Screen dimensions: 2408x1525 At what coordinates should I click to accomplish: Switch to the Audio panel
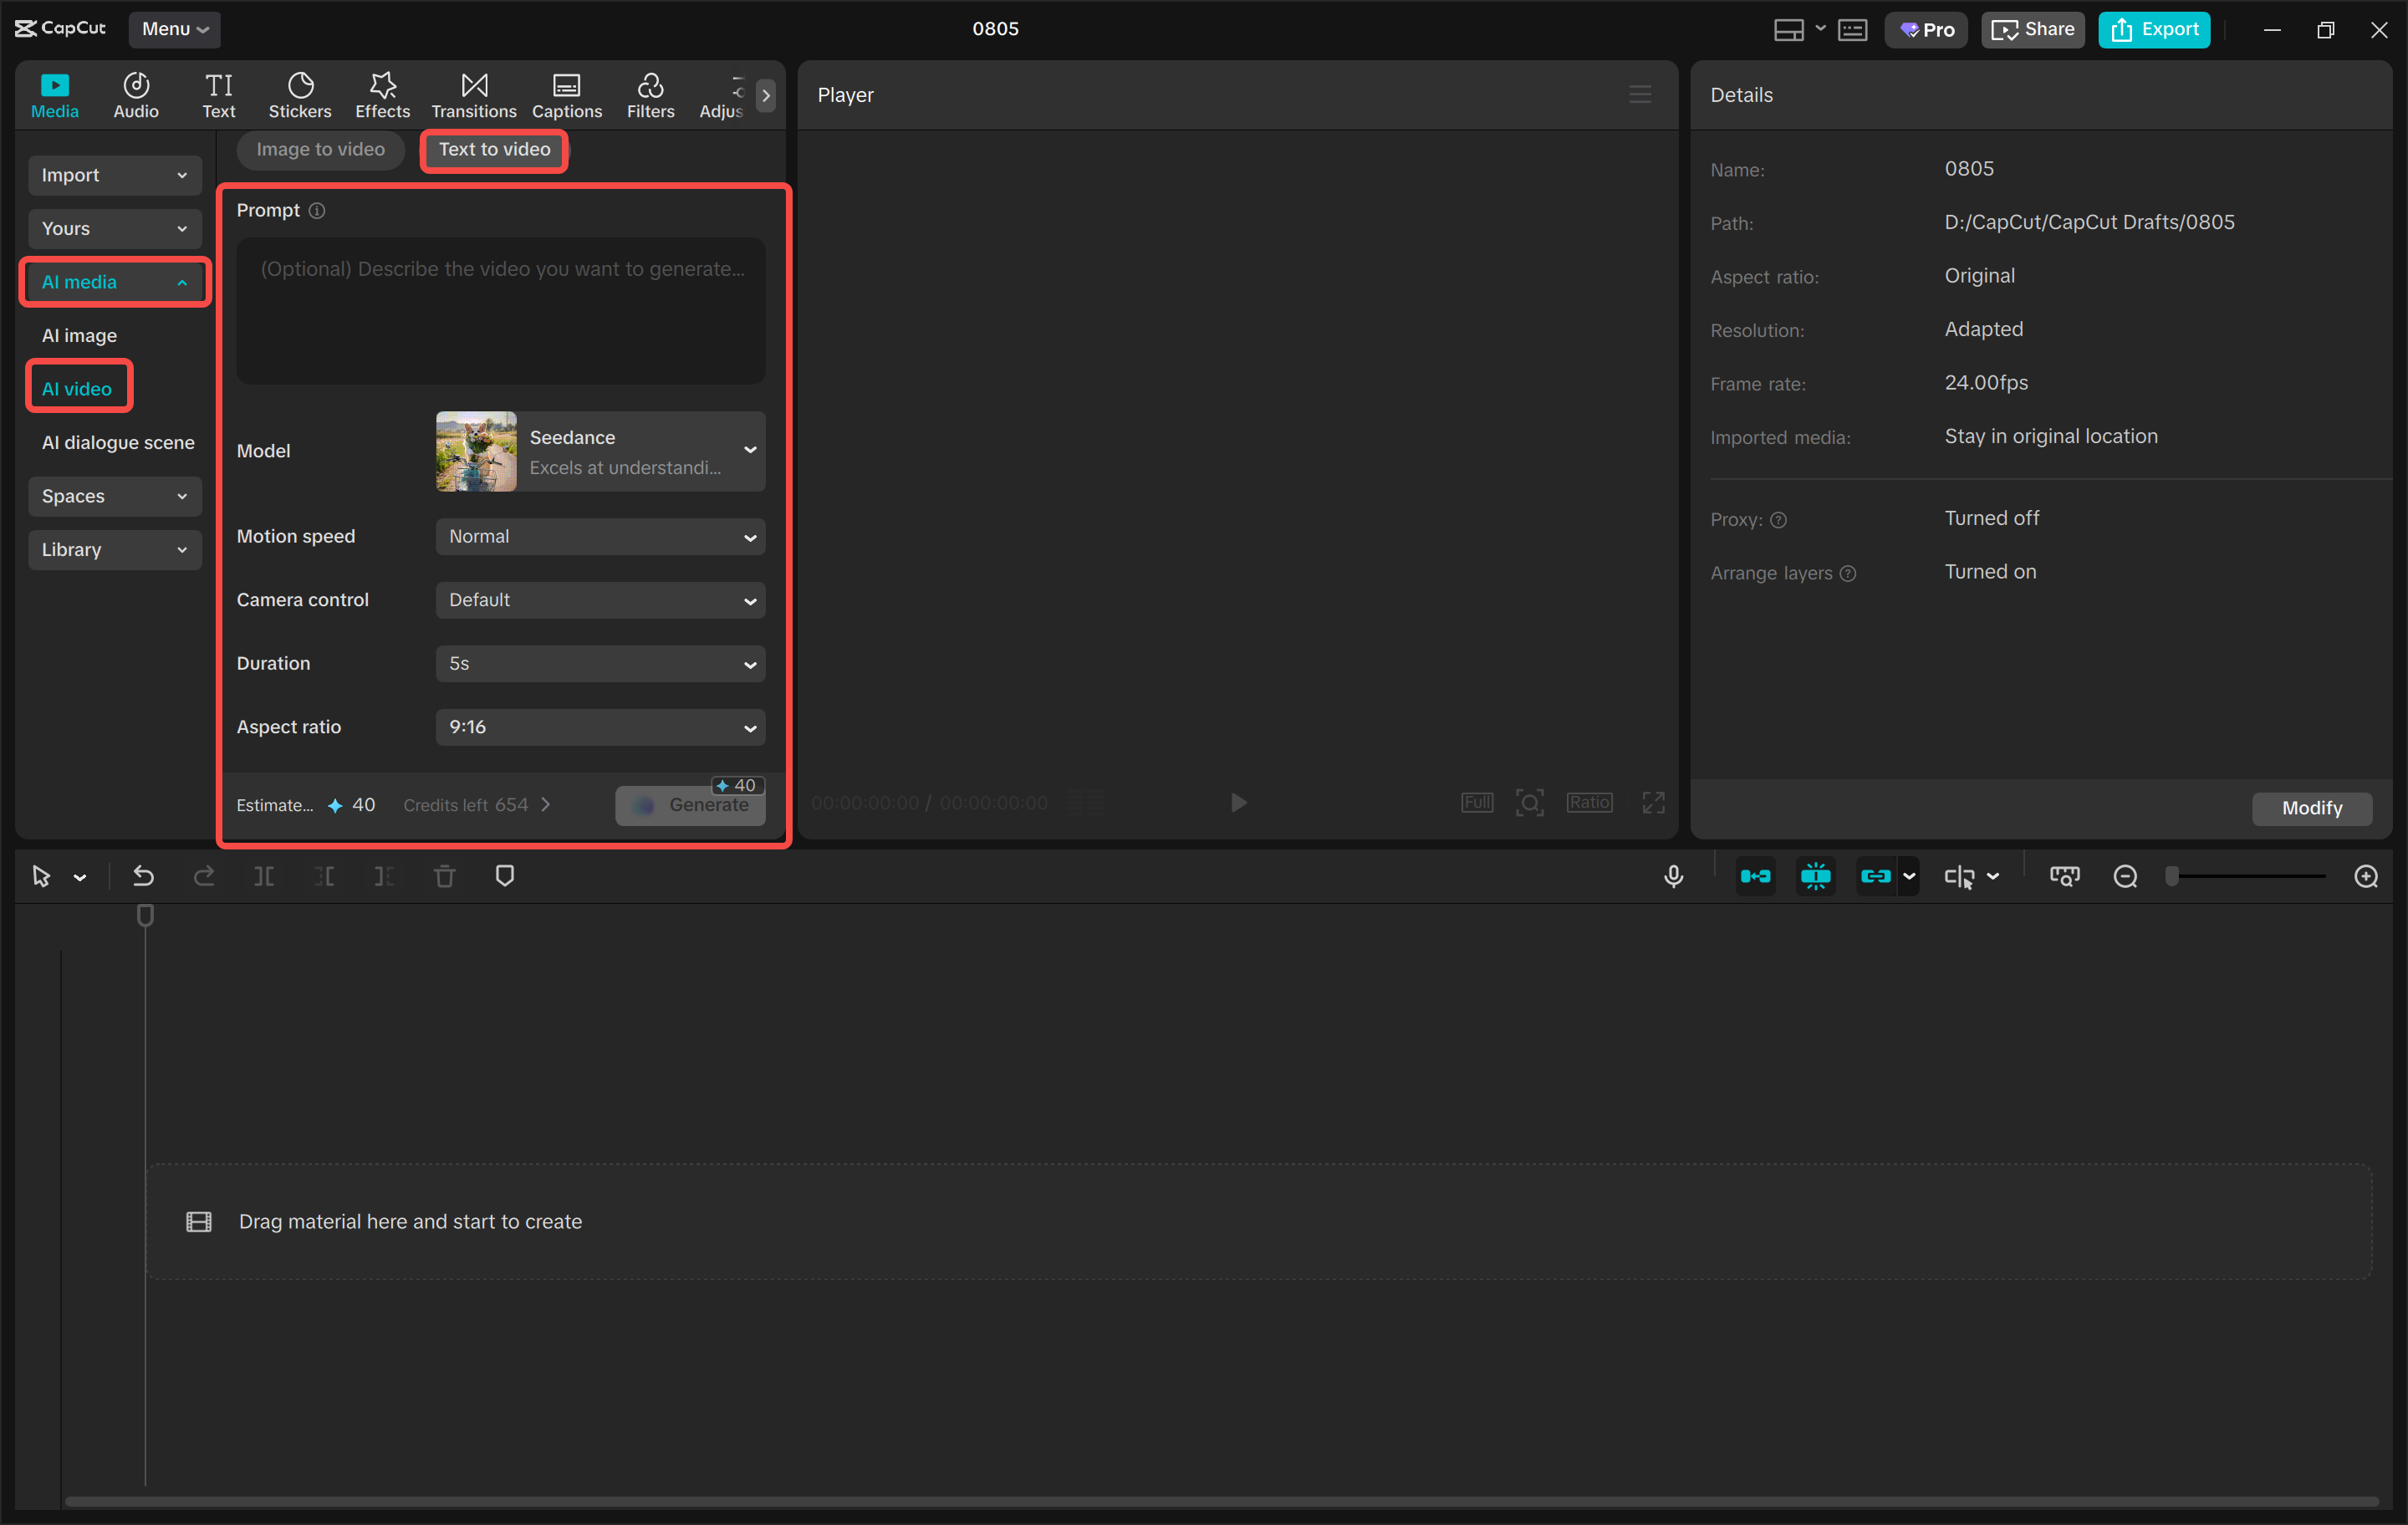point(135,94)
